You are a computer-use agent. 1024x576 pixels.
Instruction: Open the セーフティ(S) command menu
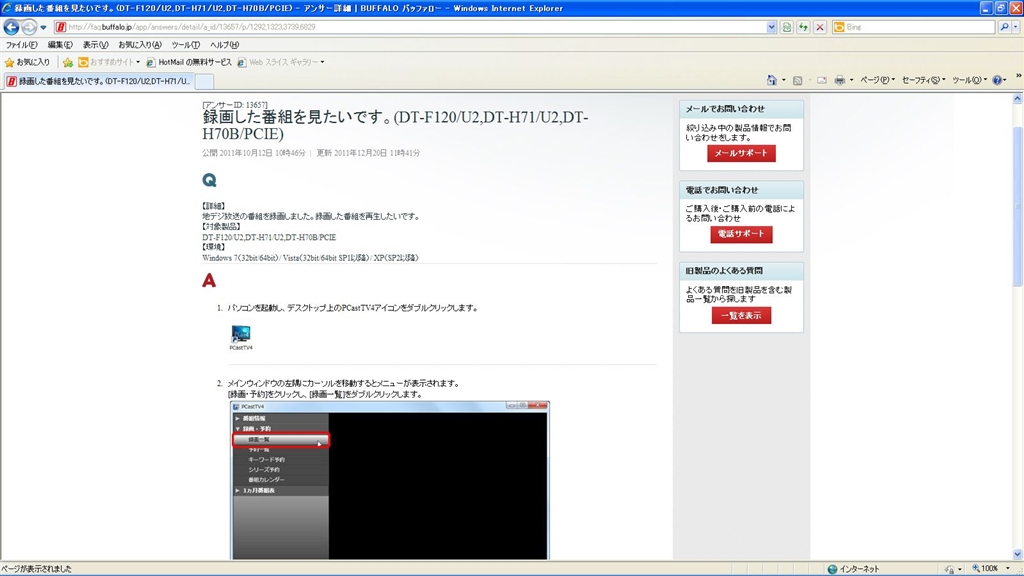coord(923,80)
